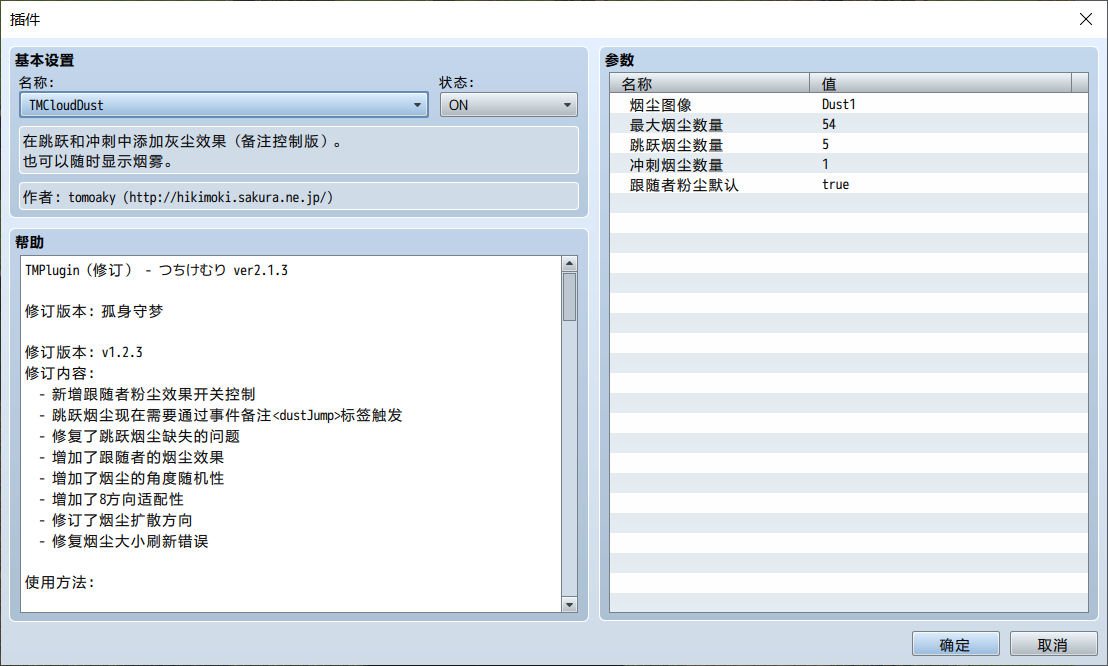The width and height of the screenshot is (1108, 666).
Task: Click the plugin description text box
Action: click(299, 151)
